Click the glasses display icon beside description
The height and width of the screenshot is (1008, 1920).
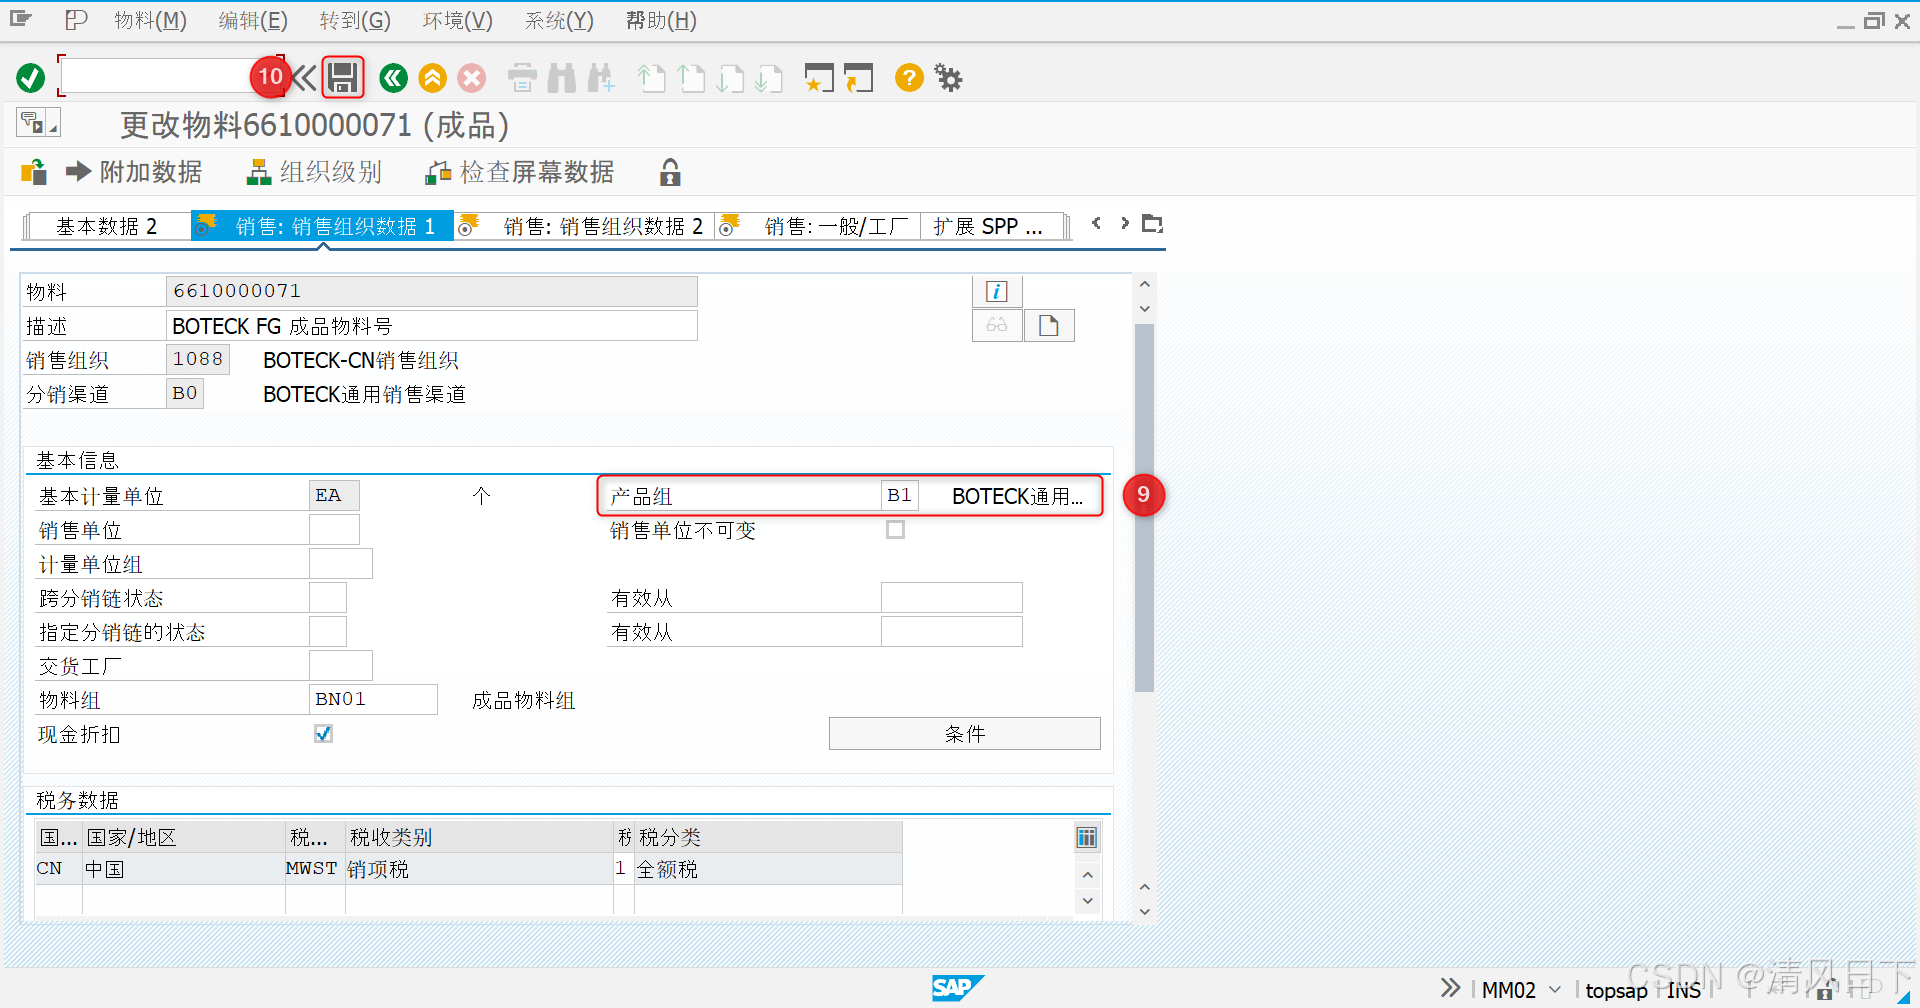(997, 325)
